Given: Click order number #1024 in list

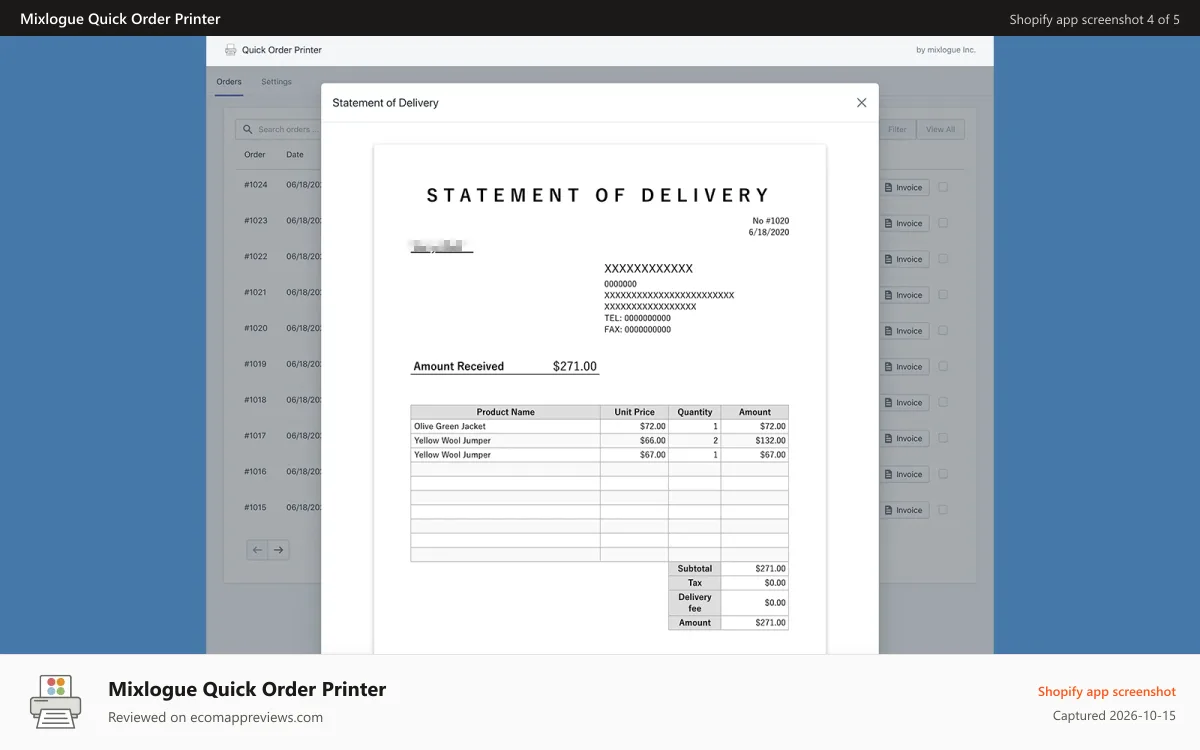Looking at the screenshot, I should [x=256, y=185].
